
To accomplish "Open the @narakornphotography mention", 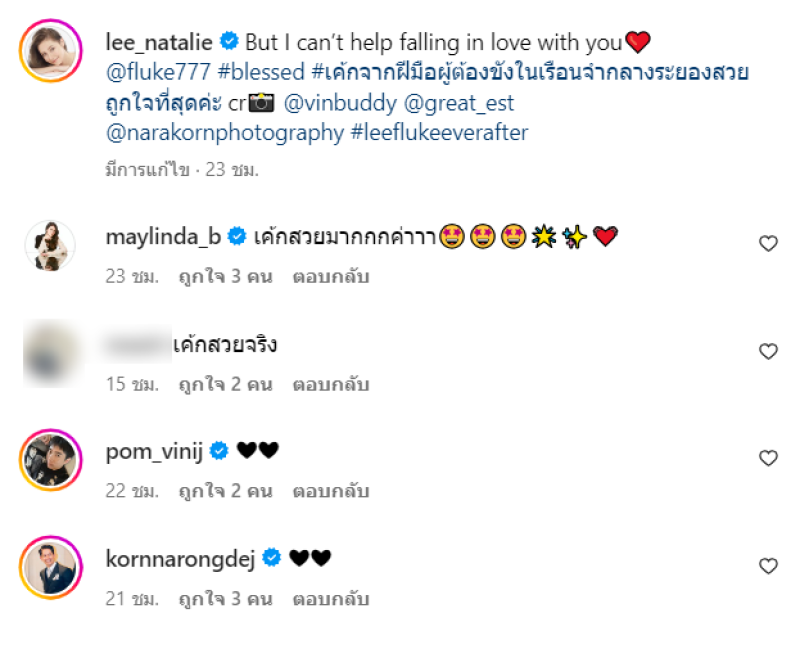I will coord(224,132).
